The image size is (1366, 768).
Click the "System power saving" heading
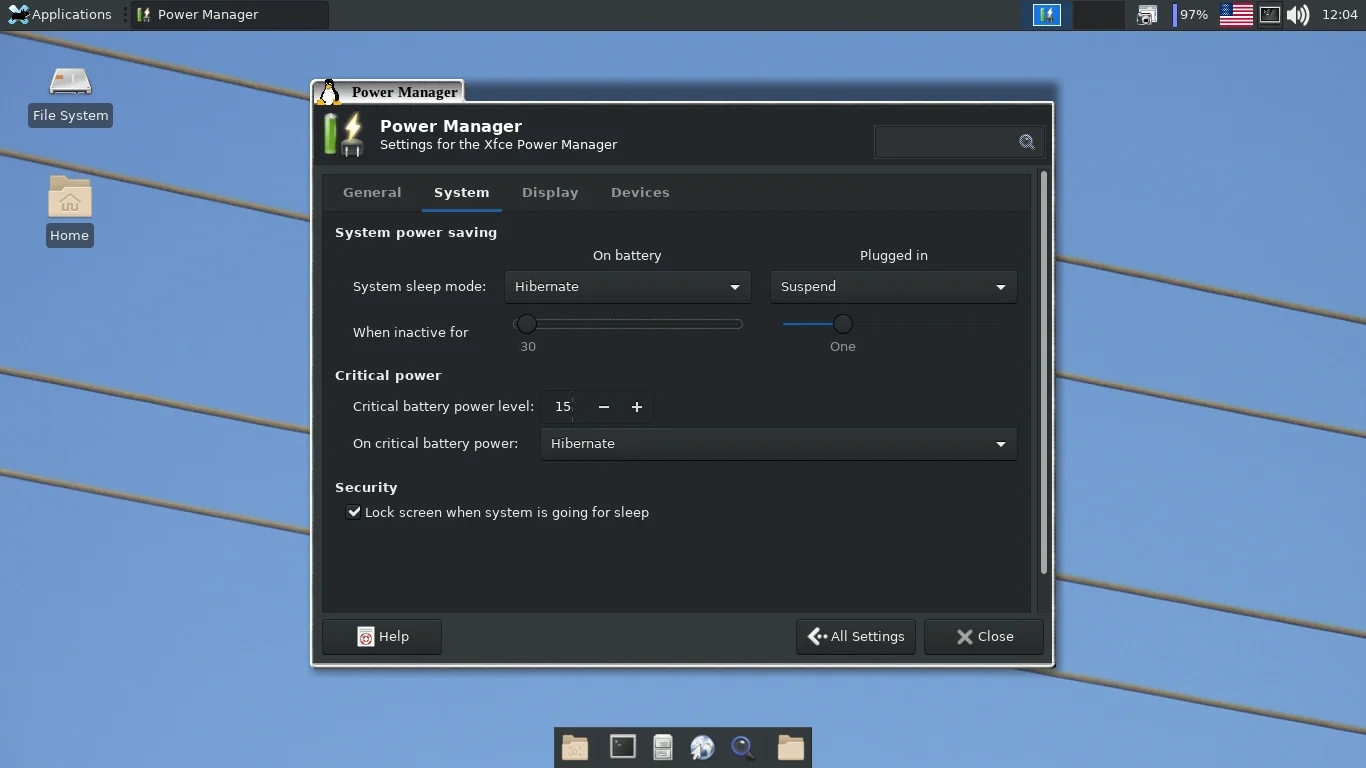click(416, 233)
